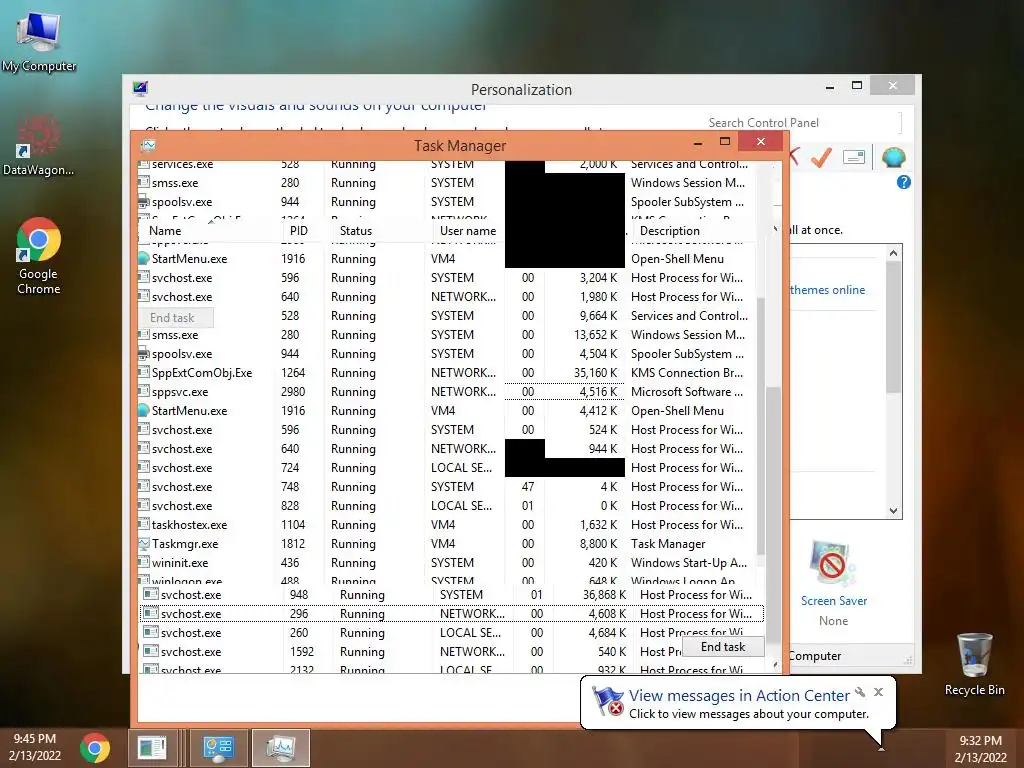Click the Task Manager description cell for Taskmgr.exe

[667, 543]
